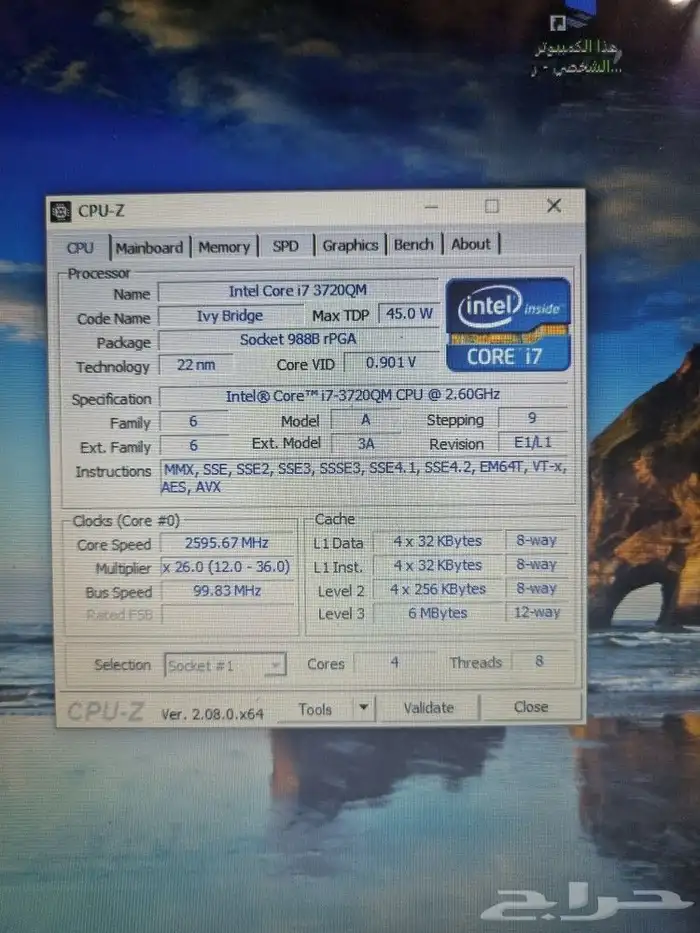Click the Stepping value 9
Viewport: 700px width, 933px height.
point(532,418)
